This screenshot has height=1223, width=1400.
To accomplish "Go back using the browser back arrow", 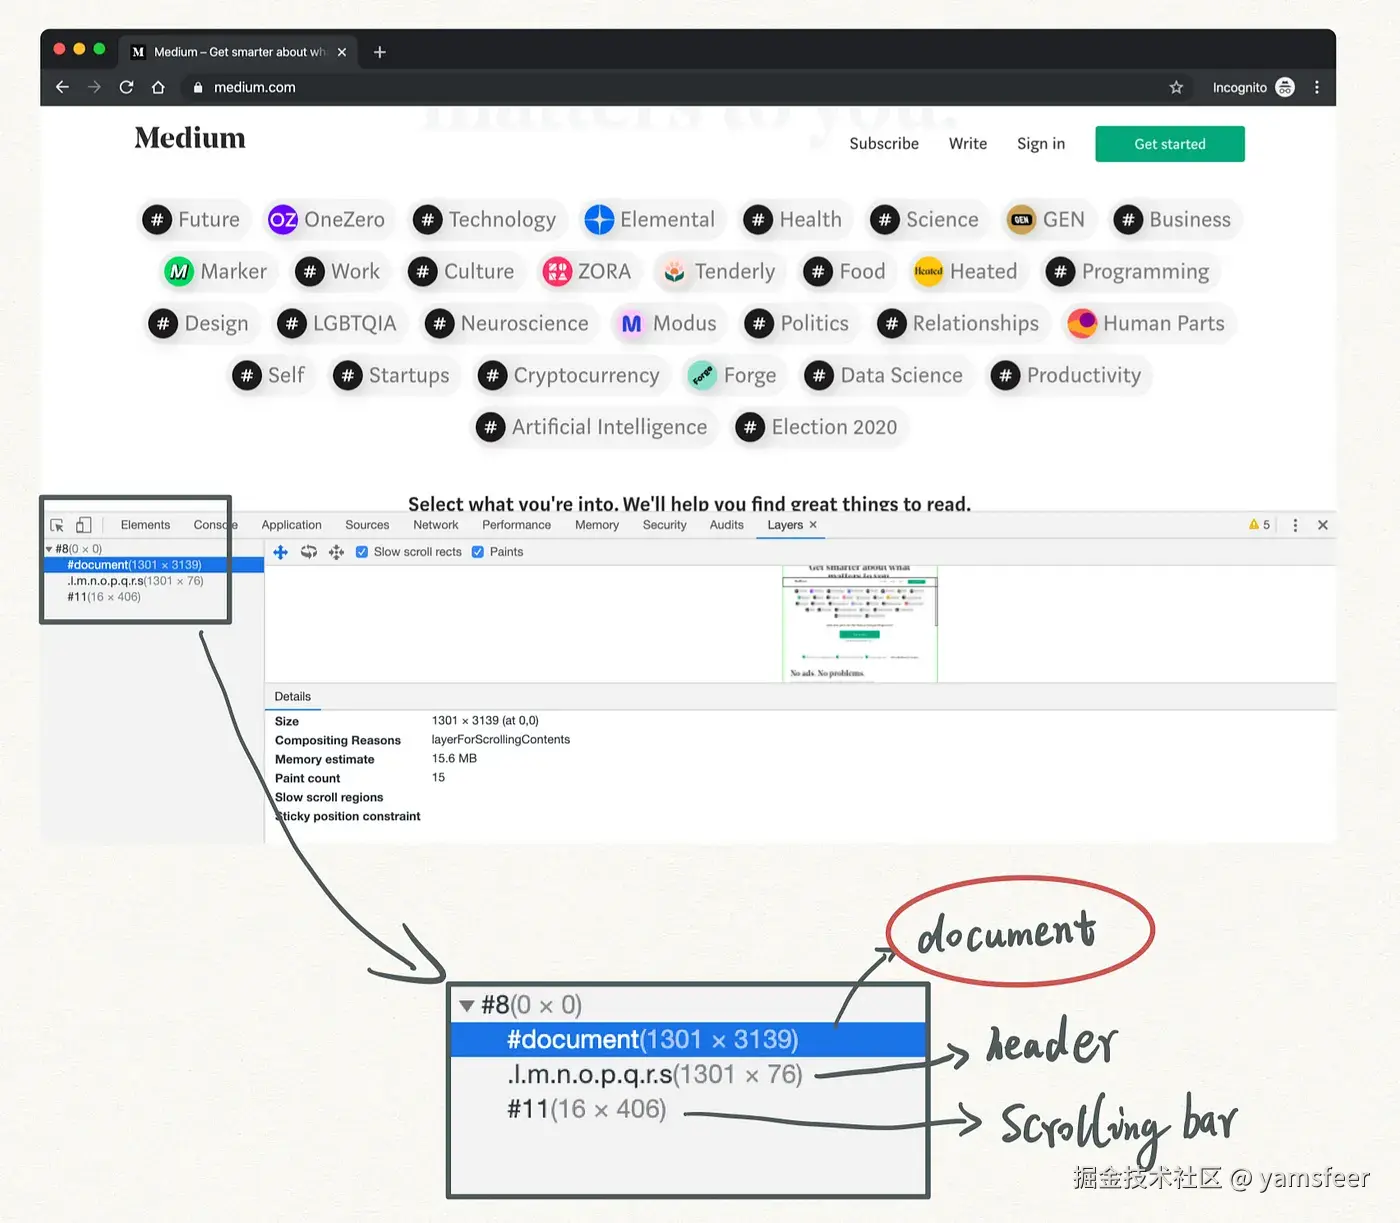I will (62, 87).
